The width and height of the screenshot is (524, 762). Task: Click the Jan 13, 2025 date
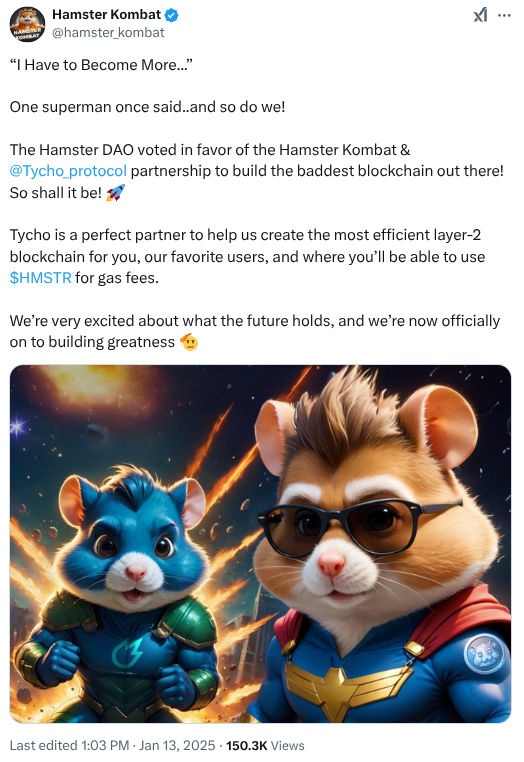pos(177,745)
